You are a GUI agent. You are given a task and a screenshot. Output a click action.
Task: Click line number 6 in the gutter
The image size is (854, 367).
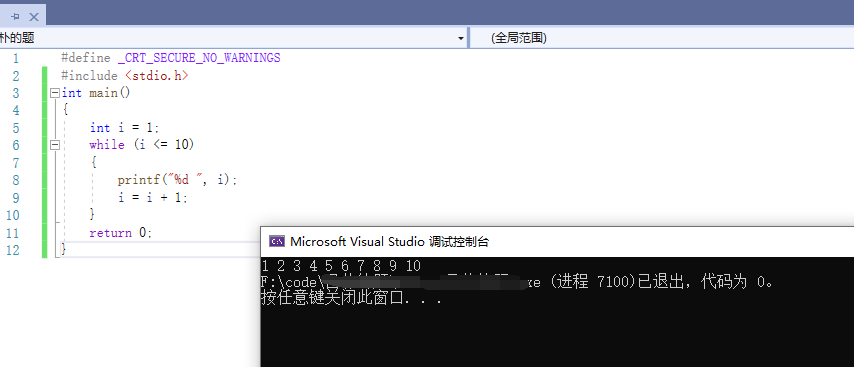15,145
